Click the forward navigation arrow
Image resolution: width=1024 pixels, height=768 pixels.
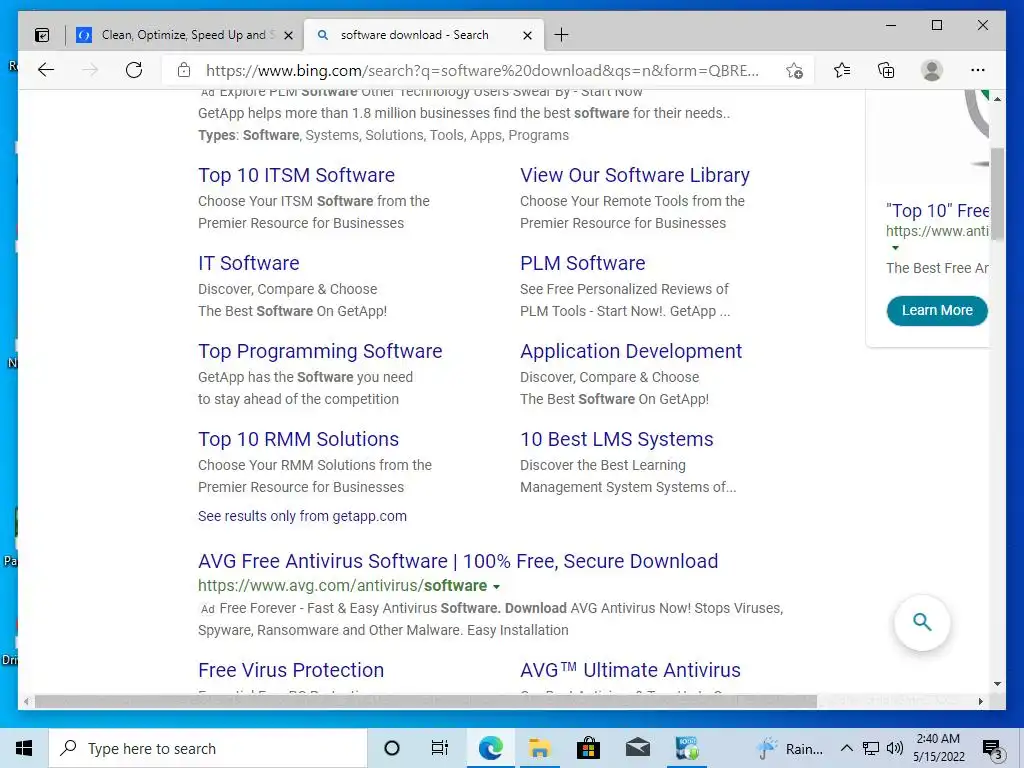[90, 70]
